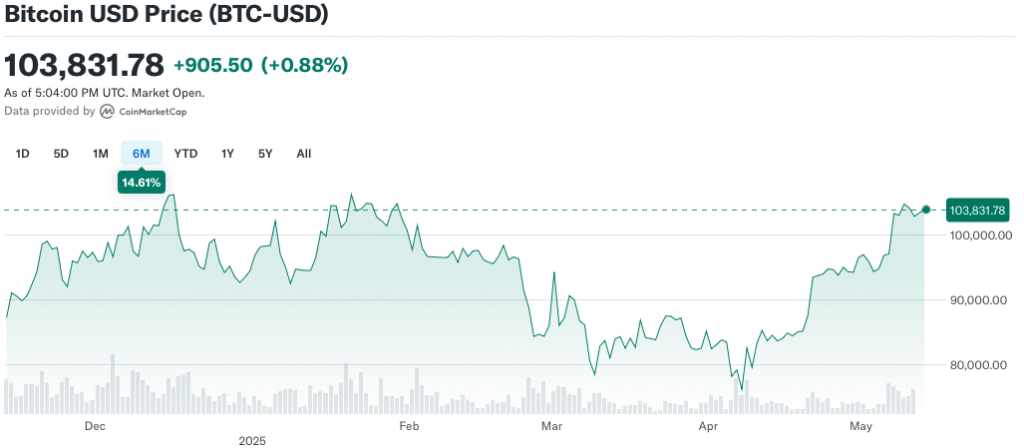Click the highlighted 6M range tab
Image resolution: width=1024 pixels, height=448 pixels.
click(141, 153)
